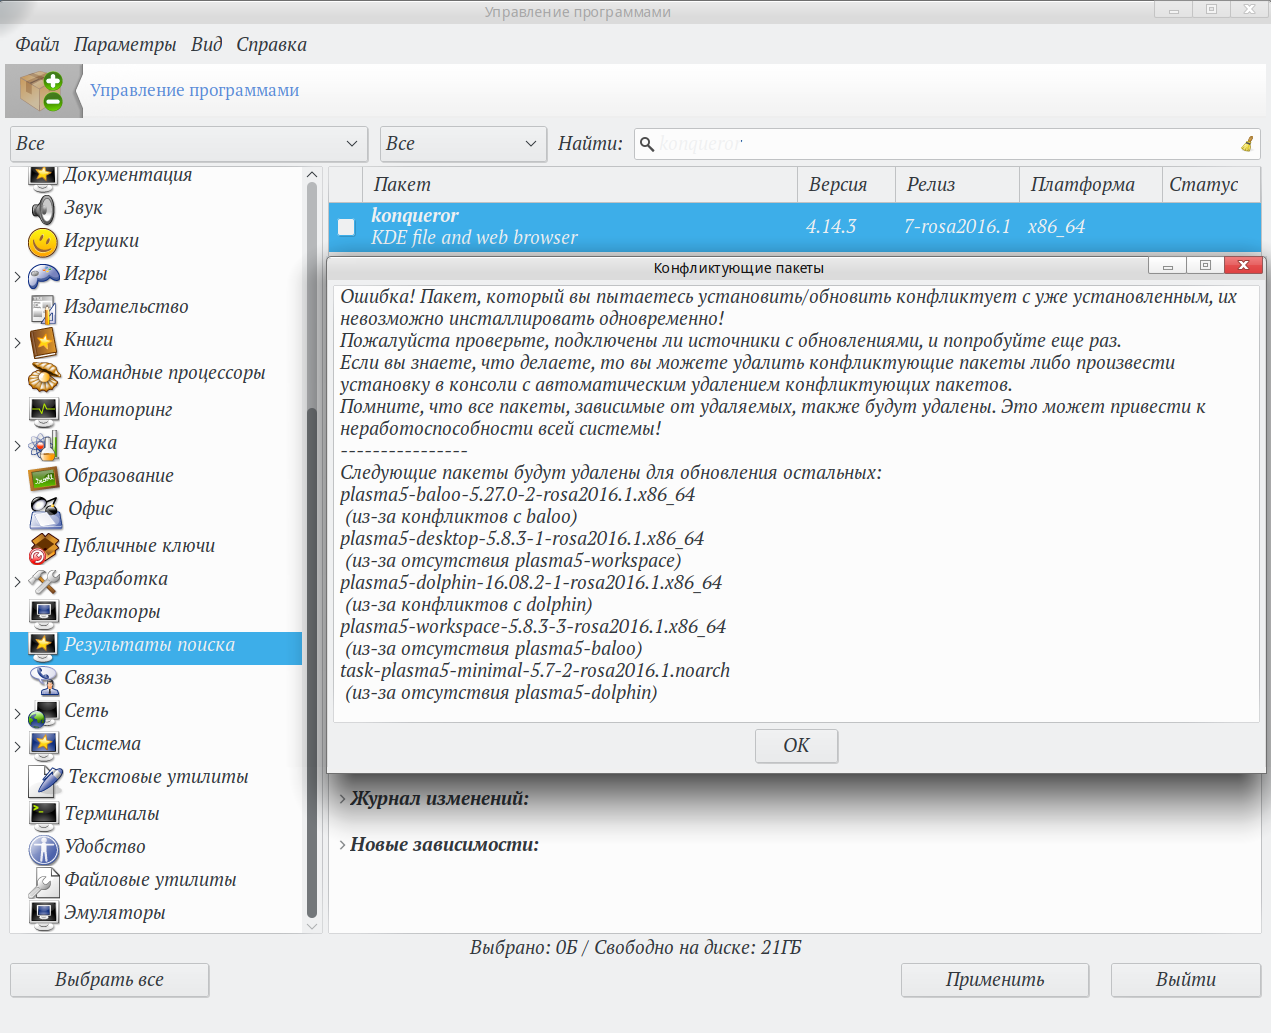Screen dimensions: 1271x1033
Task: Open the first Все filter dropdown
Action: click(189, 144)
